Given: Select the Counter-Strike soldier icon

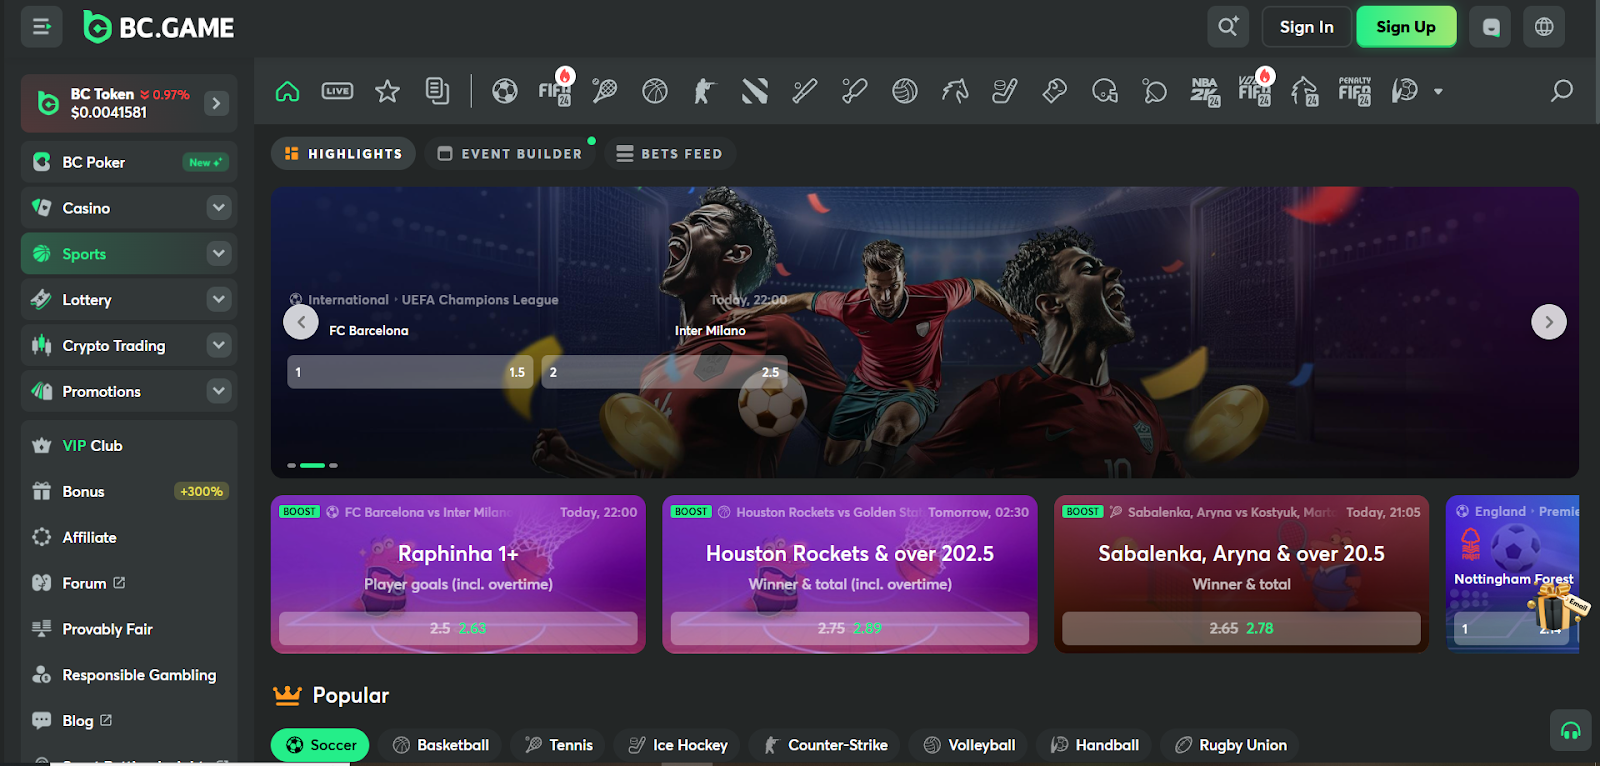Looking at the screenshot, I should click(x=704, y=91).
